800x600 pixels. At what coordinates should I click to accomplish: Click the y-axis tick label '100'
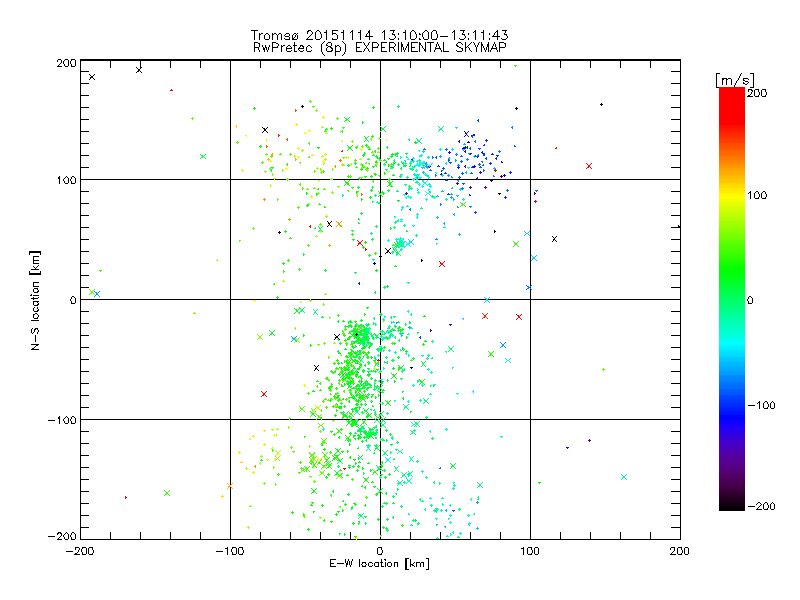point(66,180)
